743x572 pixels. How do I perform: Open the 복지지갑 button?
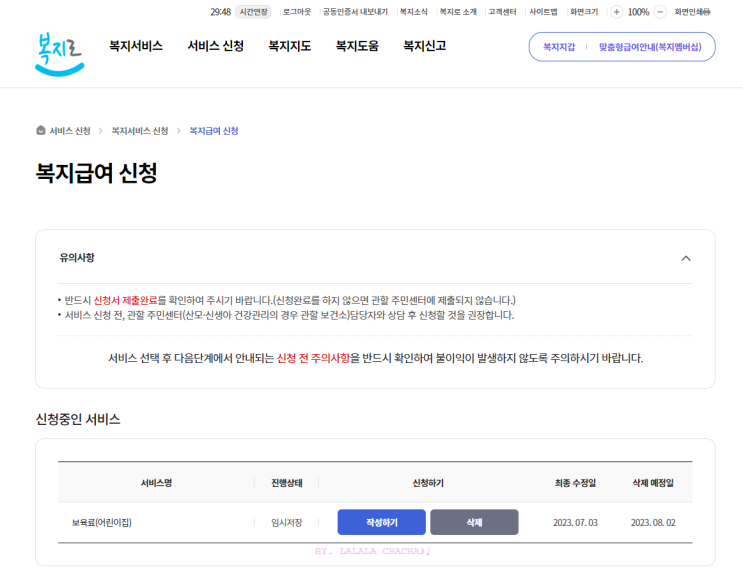tap(559, 47)
